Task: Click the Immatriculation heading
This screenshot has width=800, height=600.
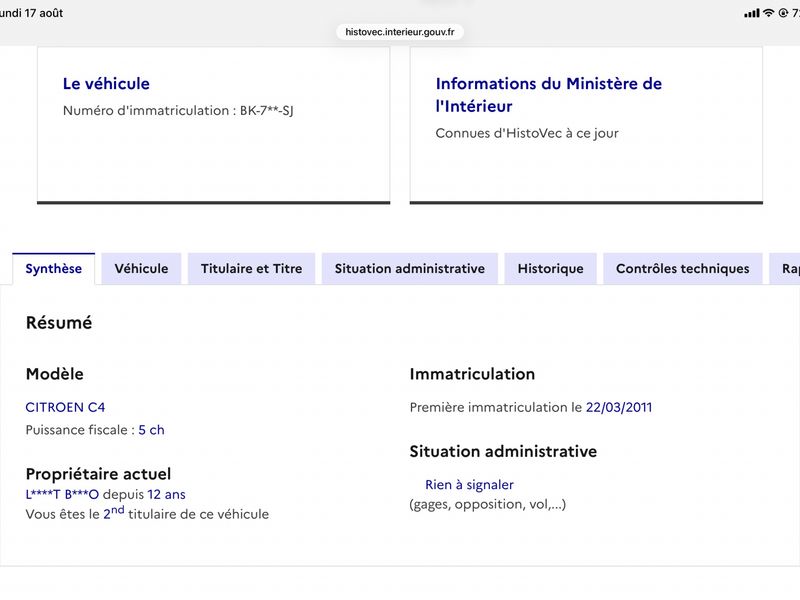Action: pos(472,374)
